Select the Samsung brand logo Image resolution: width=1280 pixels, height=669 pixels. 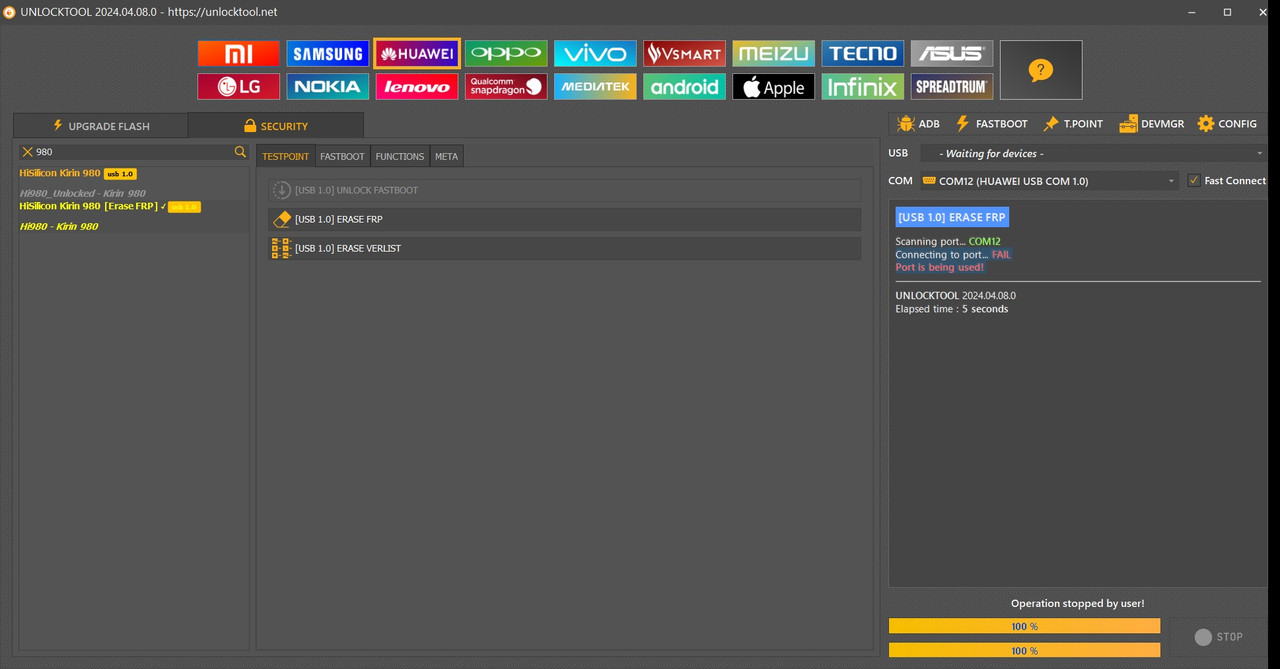click(x=328, y=54)
